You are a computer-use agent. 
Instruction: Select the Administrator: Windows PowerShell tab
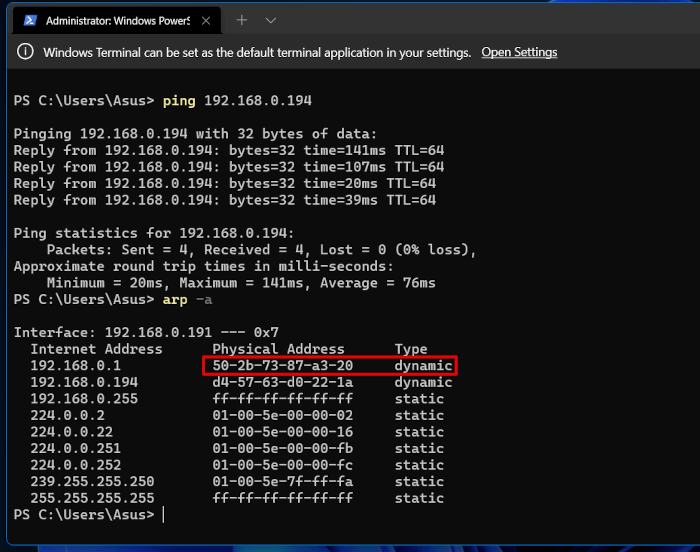click(117, 21)
